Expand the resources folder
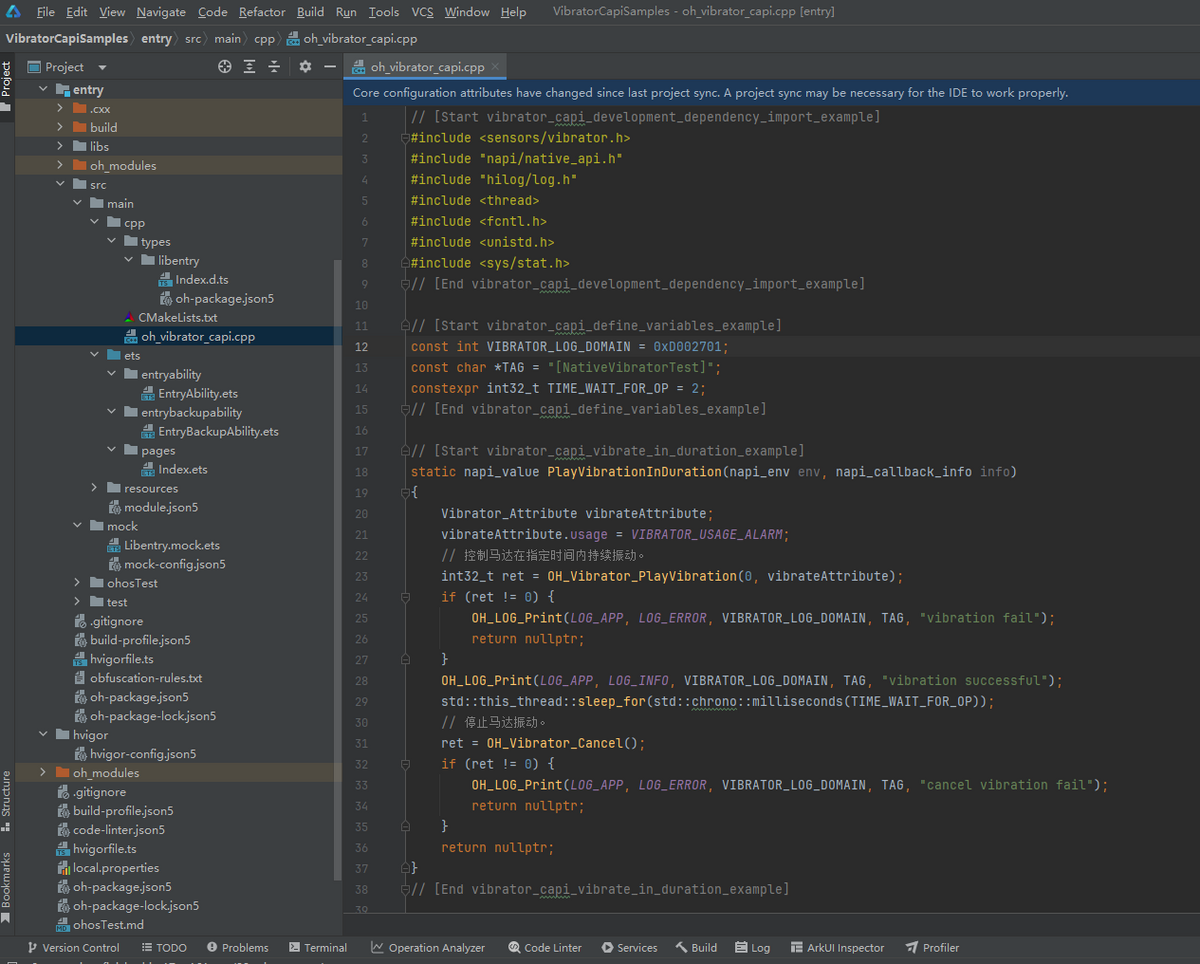 [x=95, y=488]
